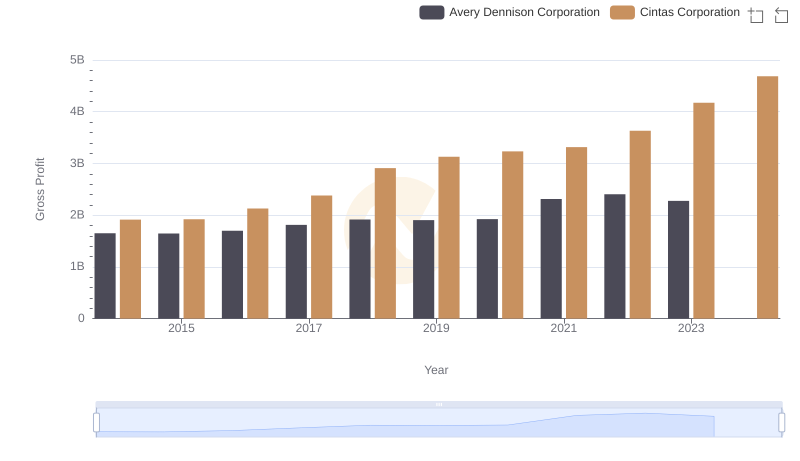Click the Cintas bar for 2016
This screenshot has width=800, height=461.
258,264
